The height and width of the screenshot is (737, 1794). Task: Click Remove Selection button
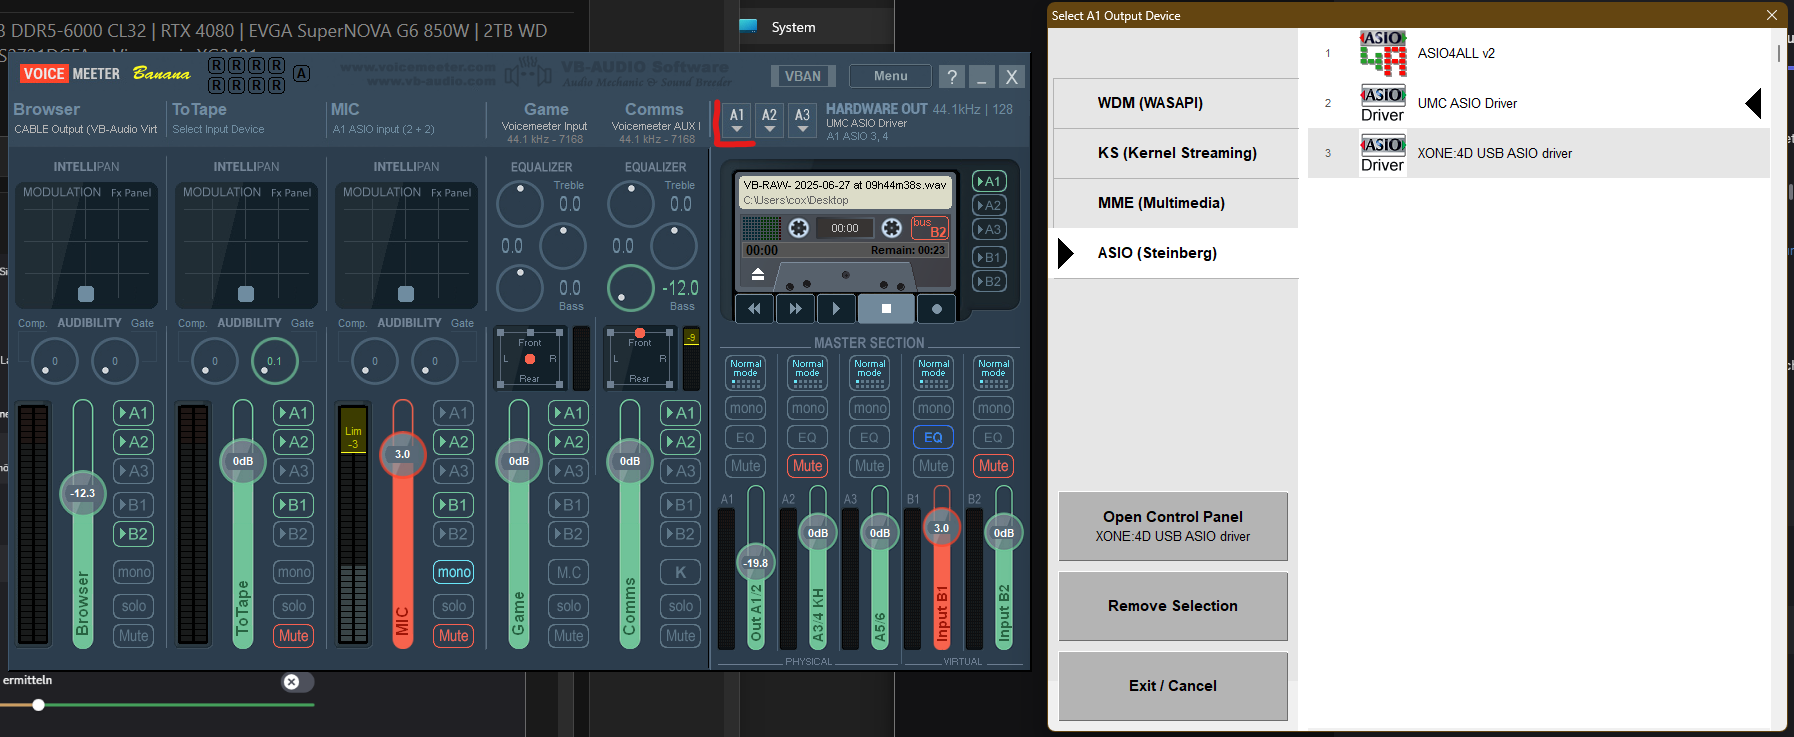[x=1173, y=606]
